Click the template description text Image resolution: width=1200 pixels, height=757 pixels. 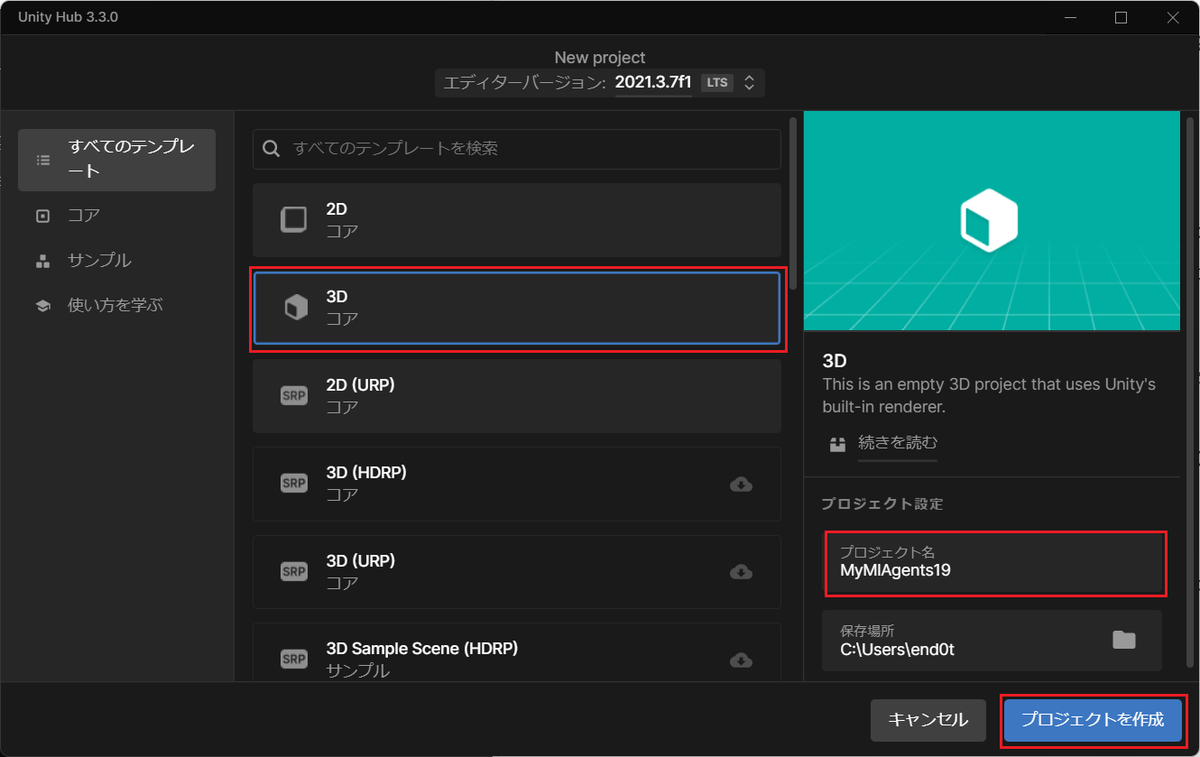[988, 396]
